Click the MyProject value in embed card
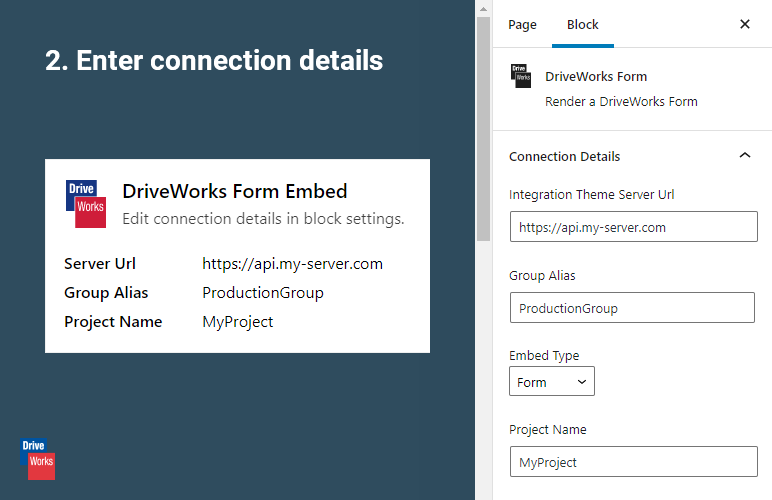 pos(237,322)
